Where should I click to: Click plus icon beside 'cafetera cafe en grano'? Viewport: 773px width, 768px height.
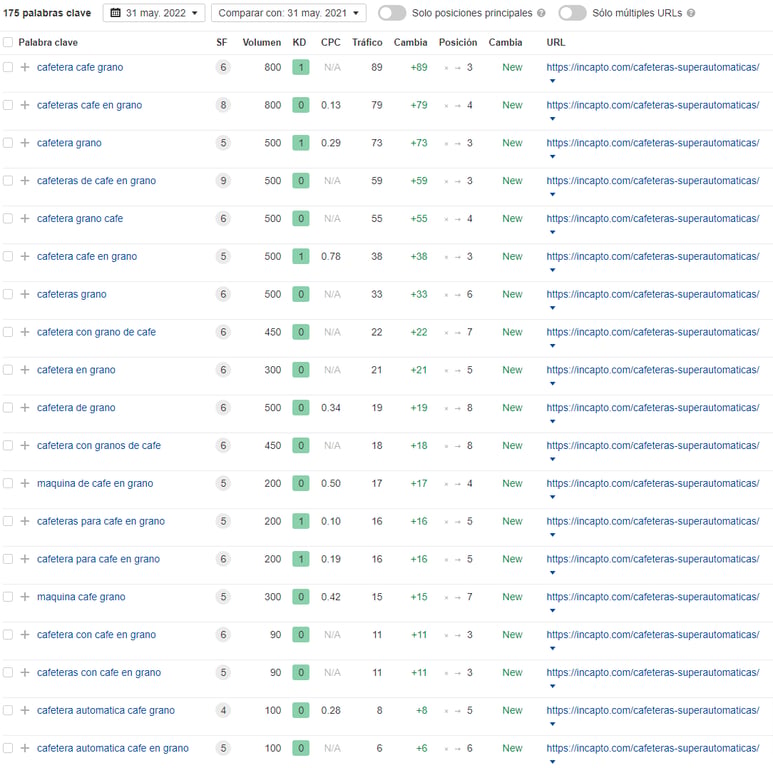[25, 256]
